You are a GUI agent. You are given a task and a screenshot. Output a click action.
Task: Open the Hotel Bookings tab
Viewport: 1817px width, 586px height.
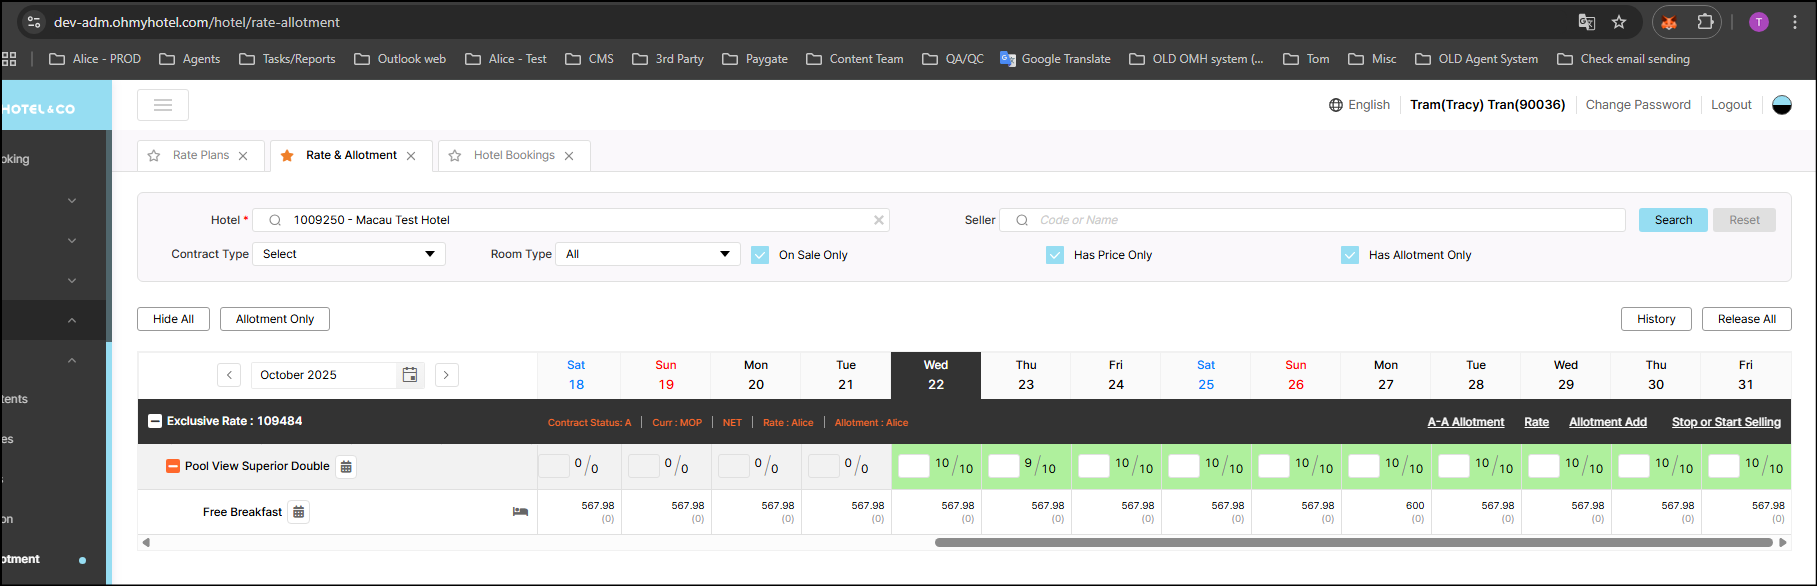[x=514, y=155]
